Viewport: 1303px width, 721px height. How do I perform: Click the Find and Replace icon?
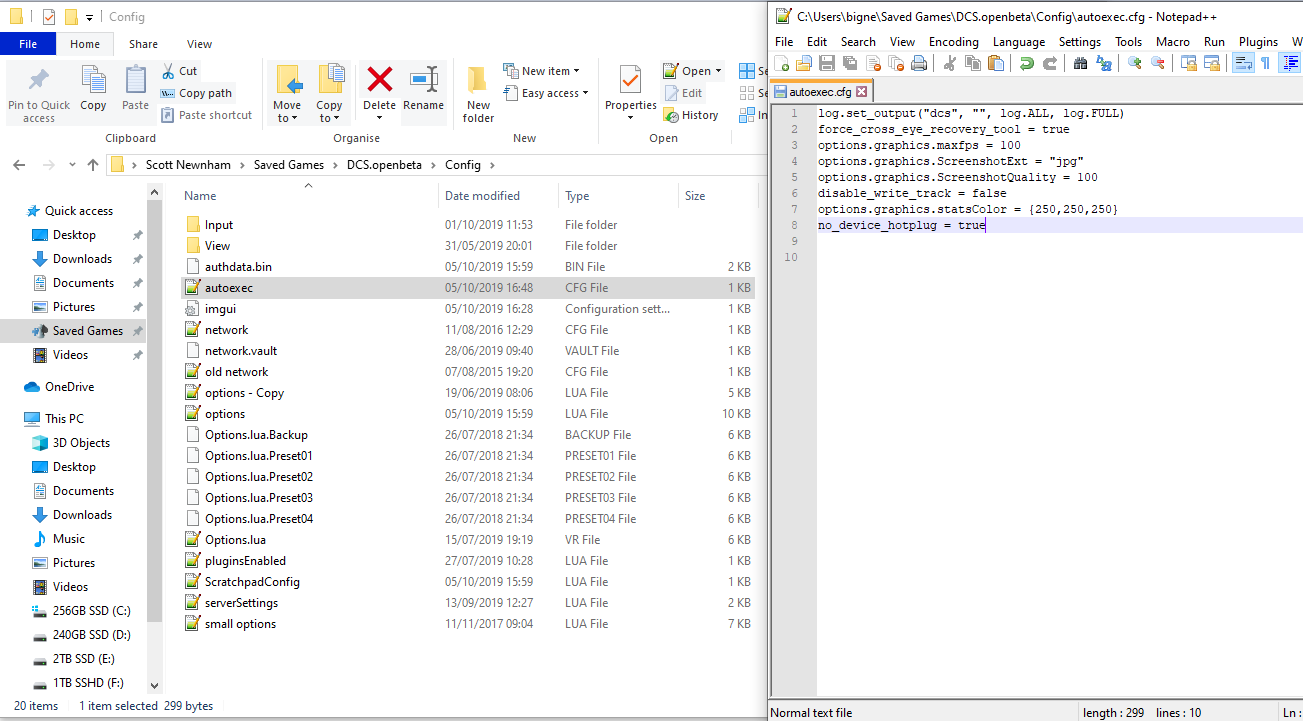click(1104, 63)
